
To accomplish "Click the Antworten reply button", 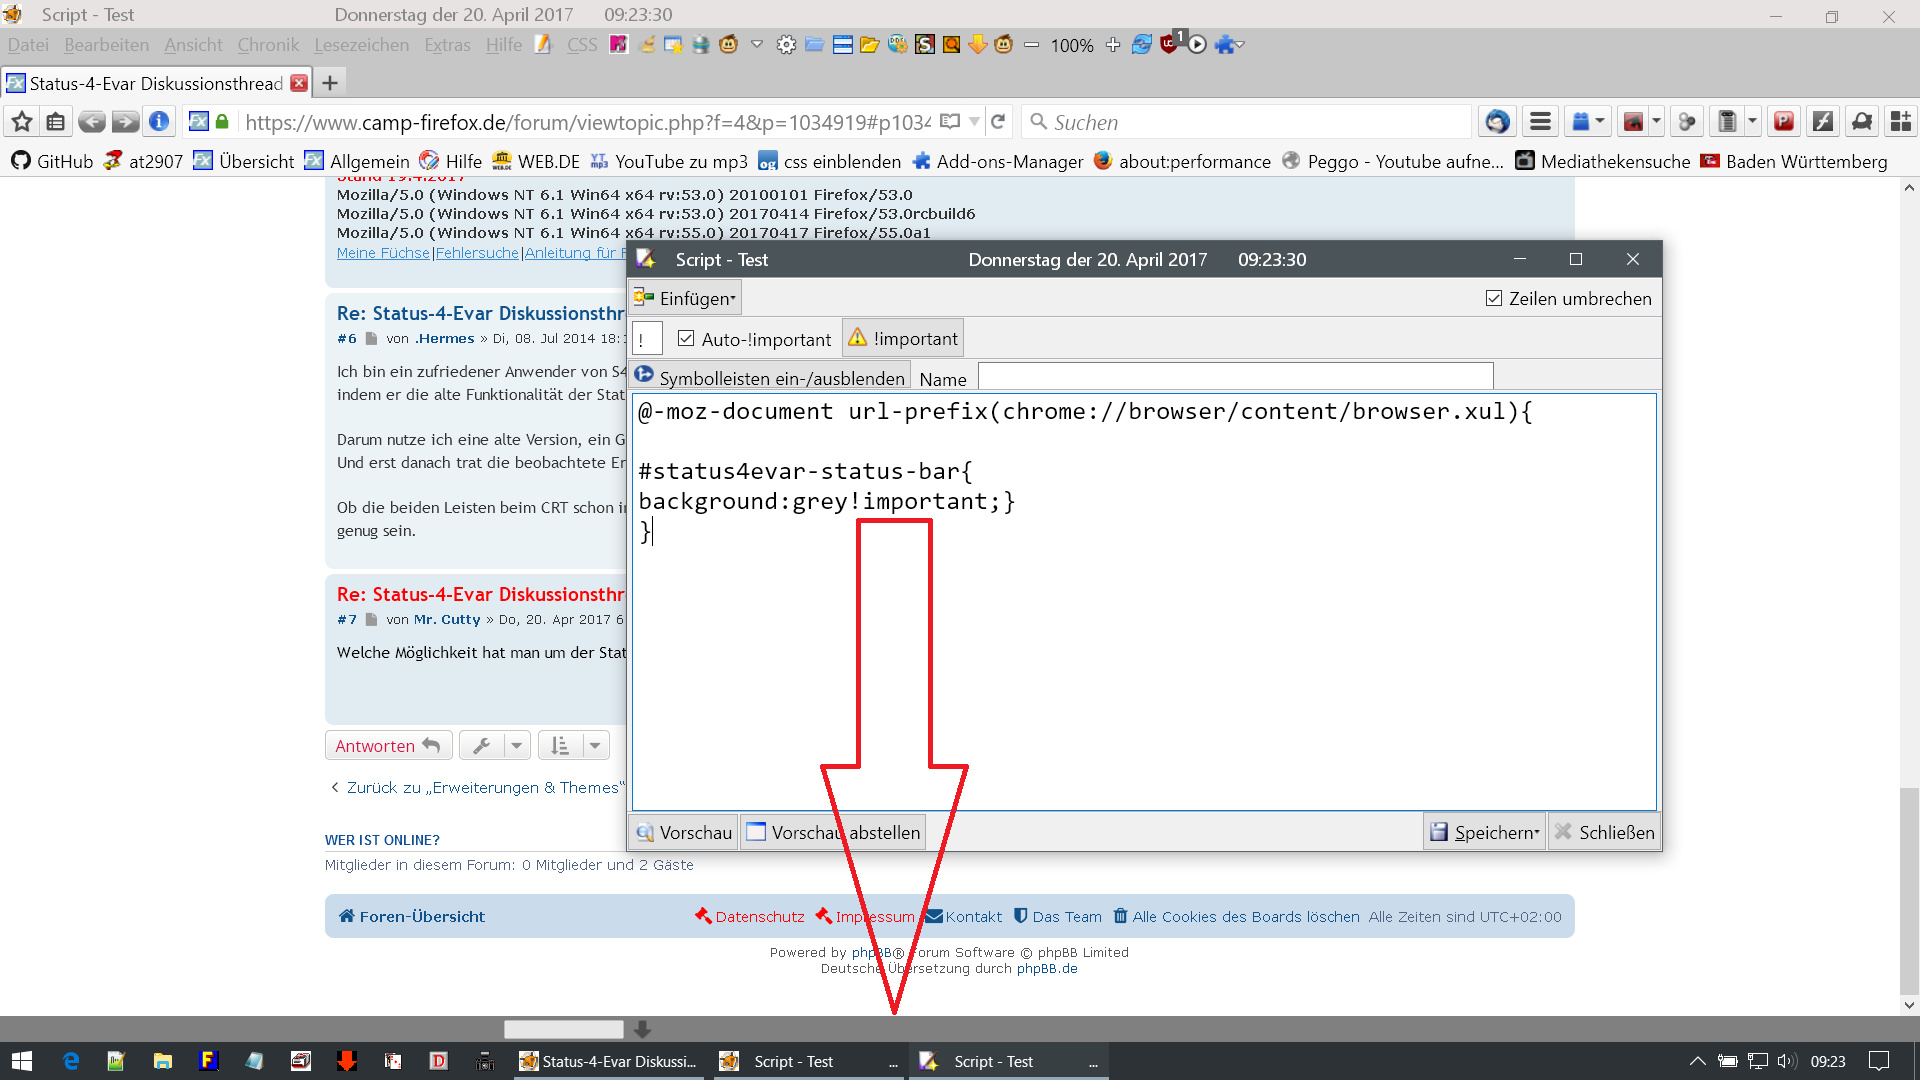I will 388,746.
